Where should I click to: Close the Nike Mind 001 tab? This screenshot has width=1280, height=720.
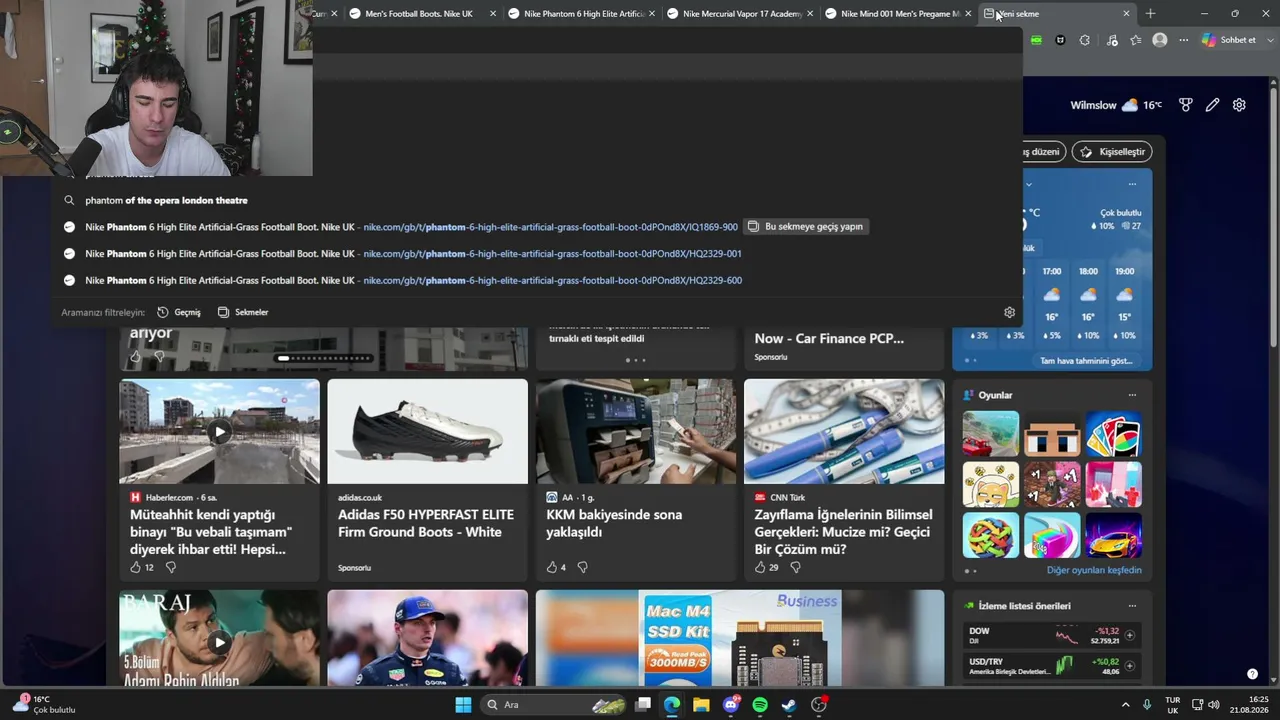click(x=967, y=14)
